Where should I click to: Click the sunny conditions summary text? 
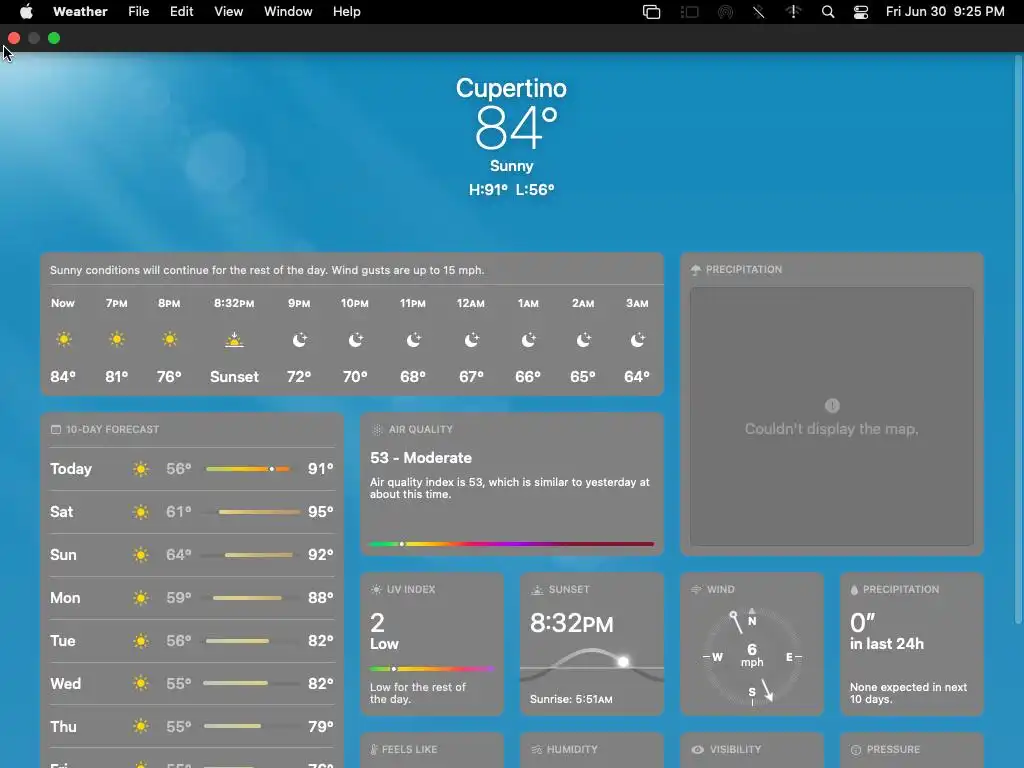(267, 270)
